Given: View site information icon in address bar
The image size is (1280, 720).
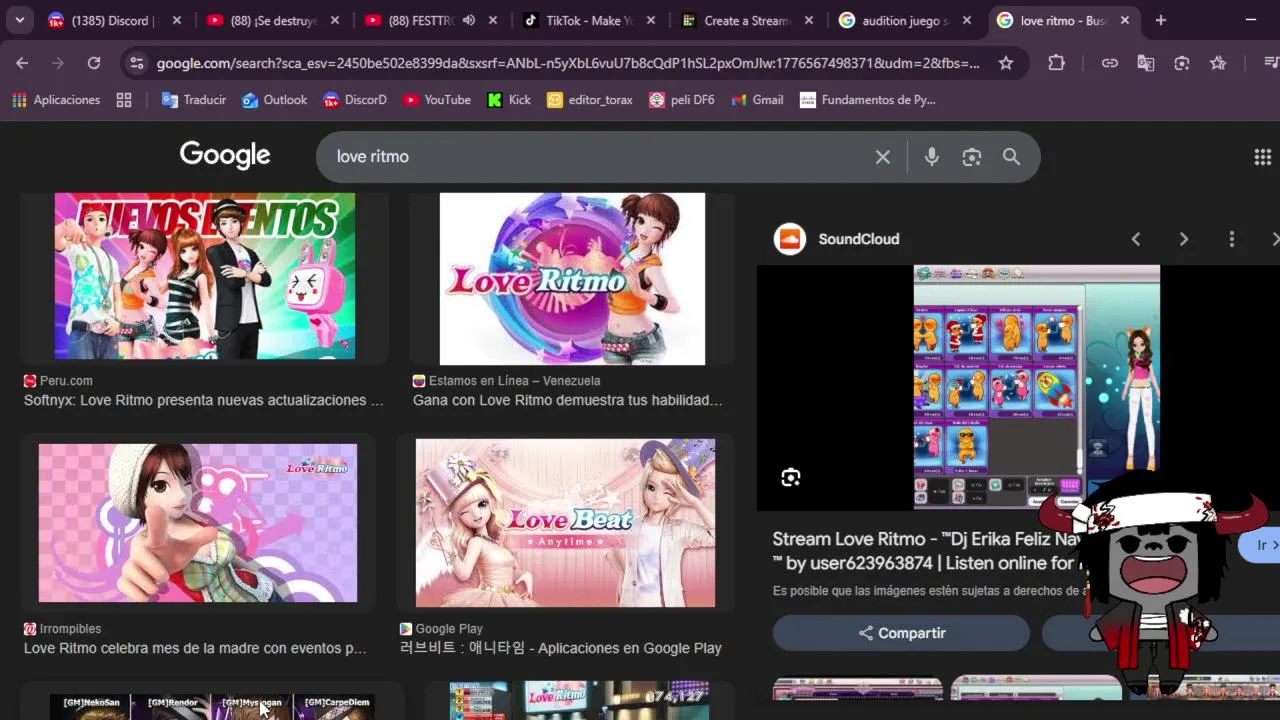Looking at the screenshot, I should [136, 63].
